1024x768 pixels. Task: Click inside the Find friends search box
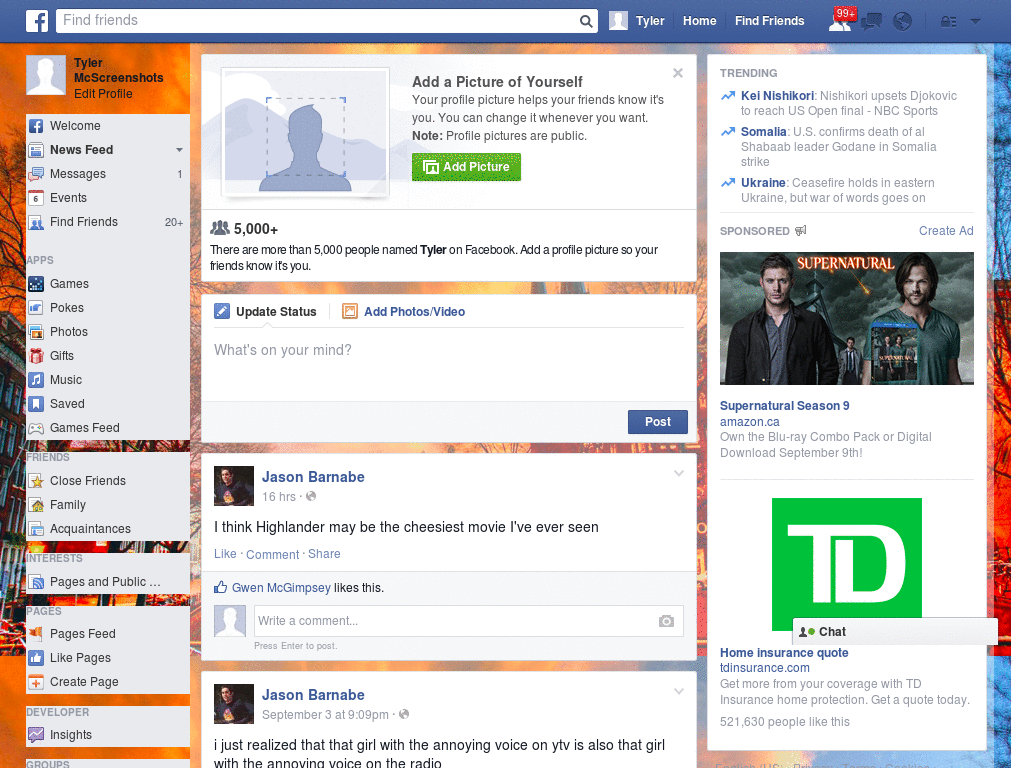(317, 21)
